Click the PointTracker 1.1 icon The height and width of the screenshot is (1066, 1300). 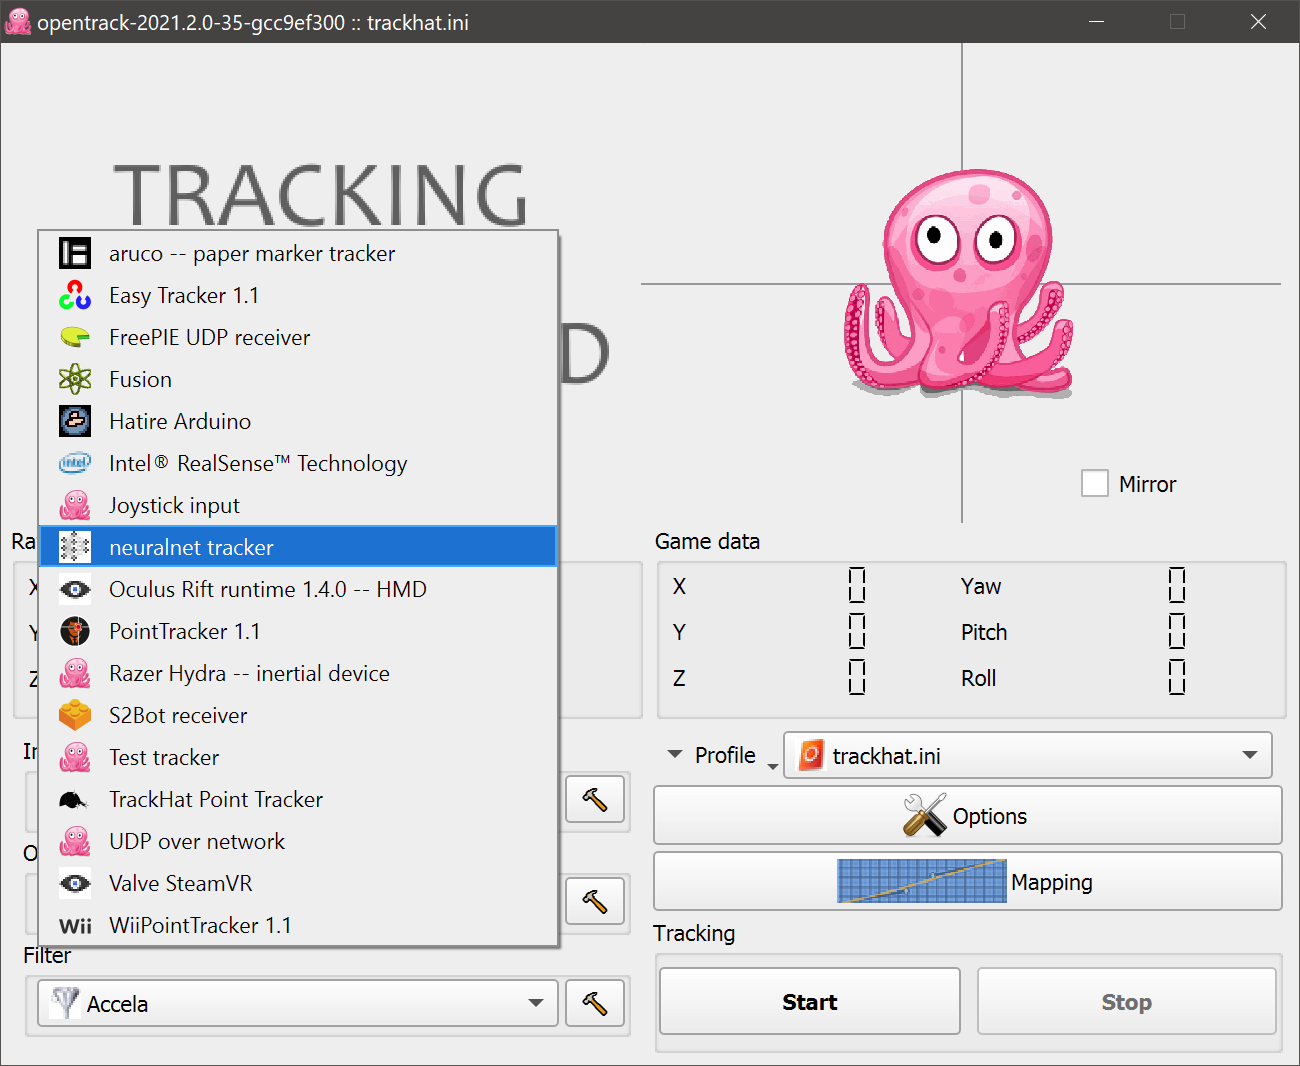[x=75, y=631]
